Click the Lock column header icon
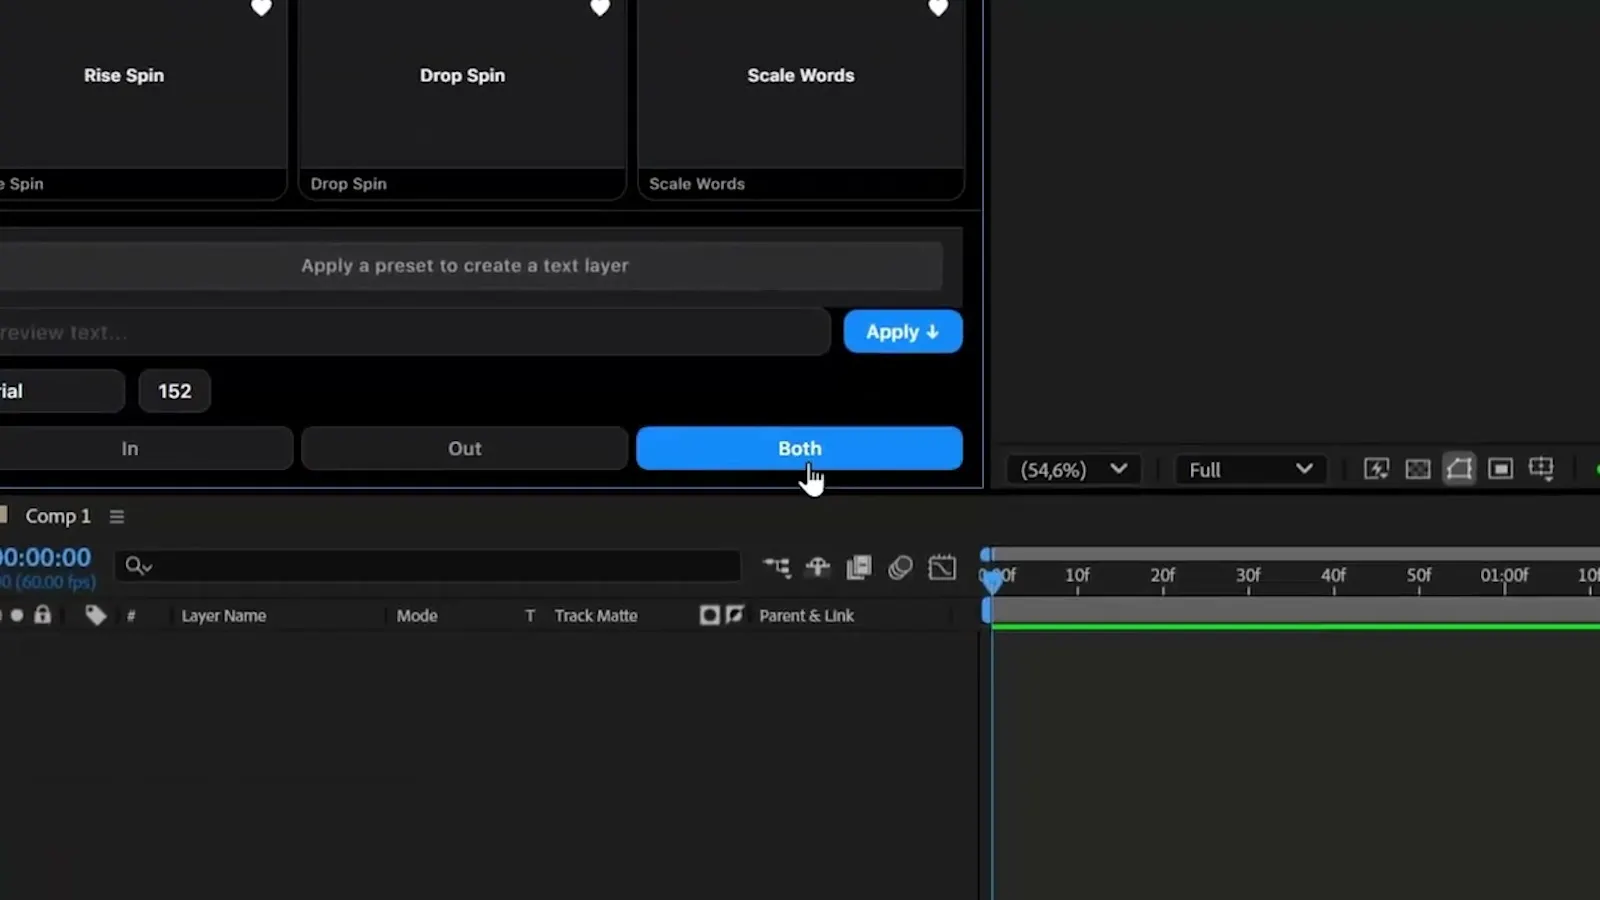1600x900 pixels. point(42,614)
